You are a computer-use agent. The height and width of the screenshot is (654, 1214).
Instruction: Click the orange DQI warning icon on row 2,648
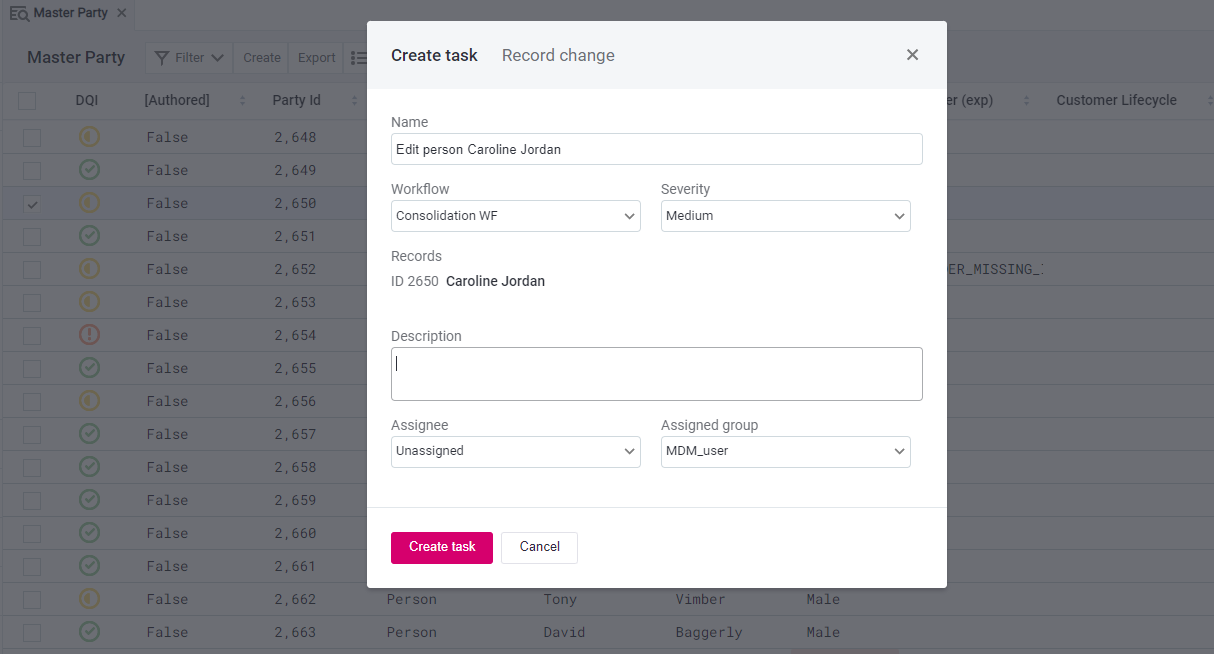pos(89,137)
